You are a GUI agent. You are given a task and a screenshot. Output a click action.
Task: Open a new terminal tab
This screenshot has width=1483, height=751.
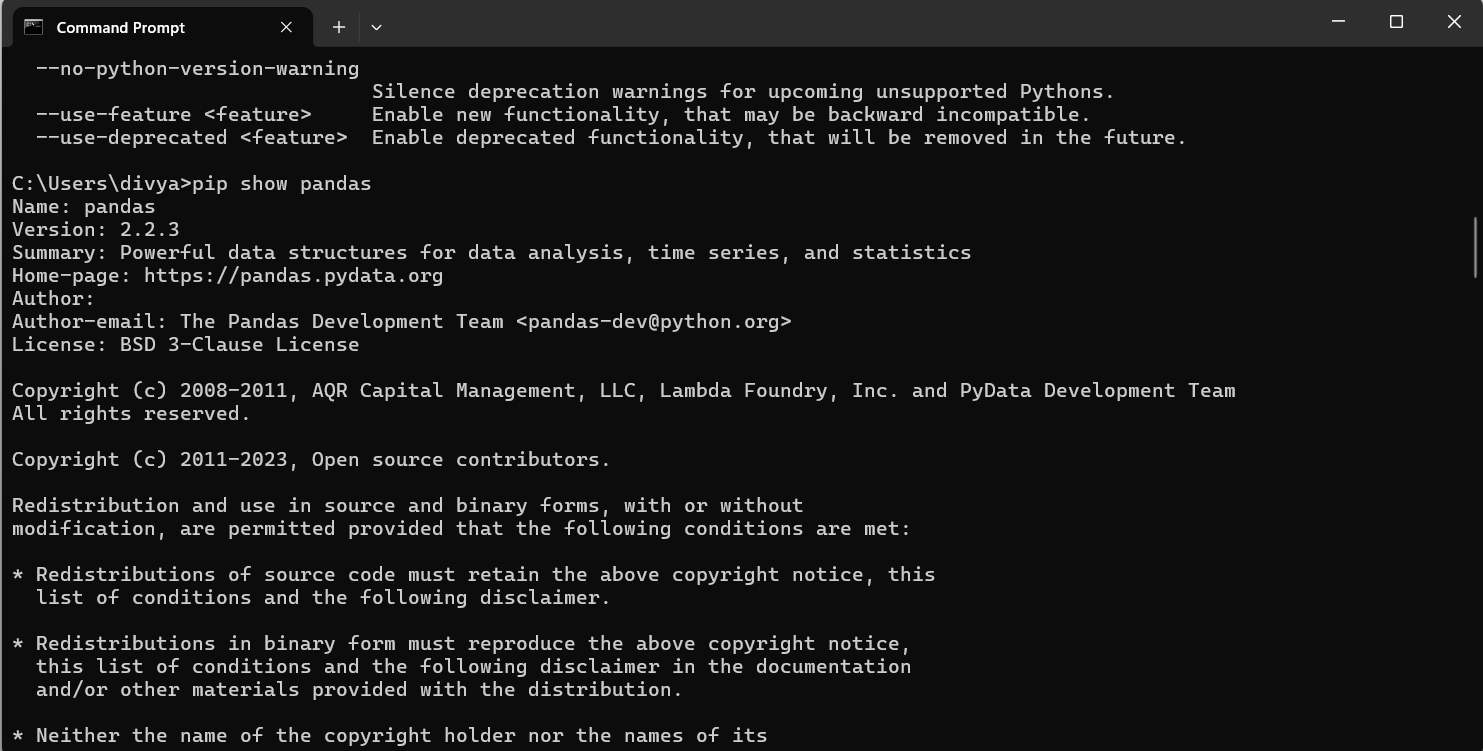(x=339, y=27)
